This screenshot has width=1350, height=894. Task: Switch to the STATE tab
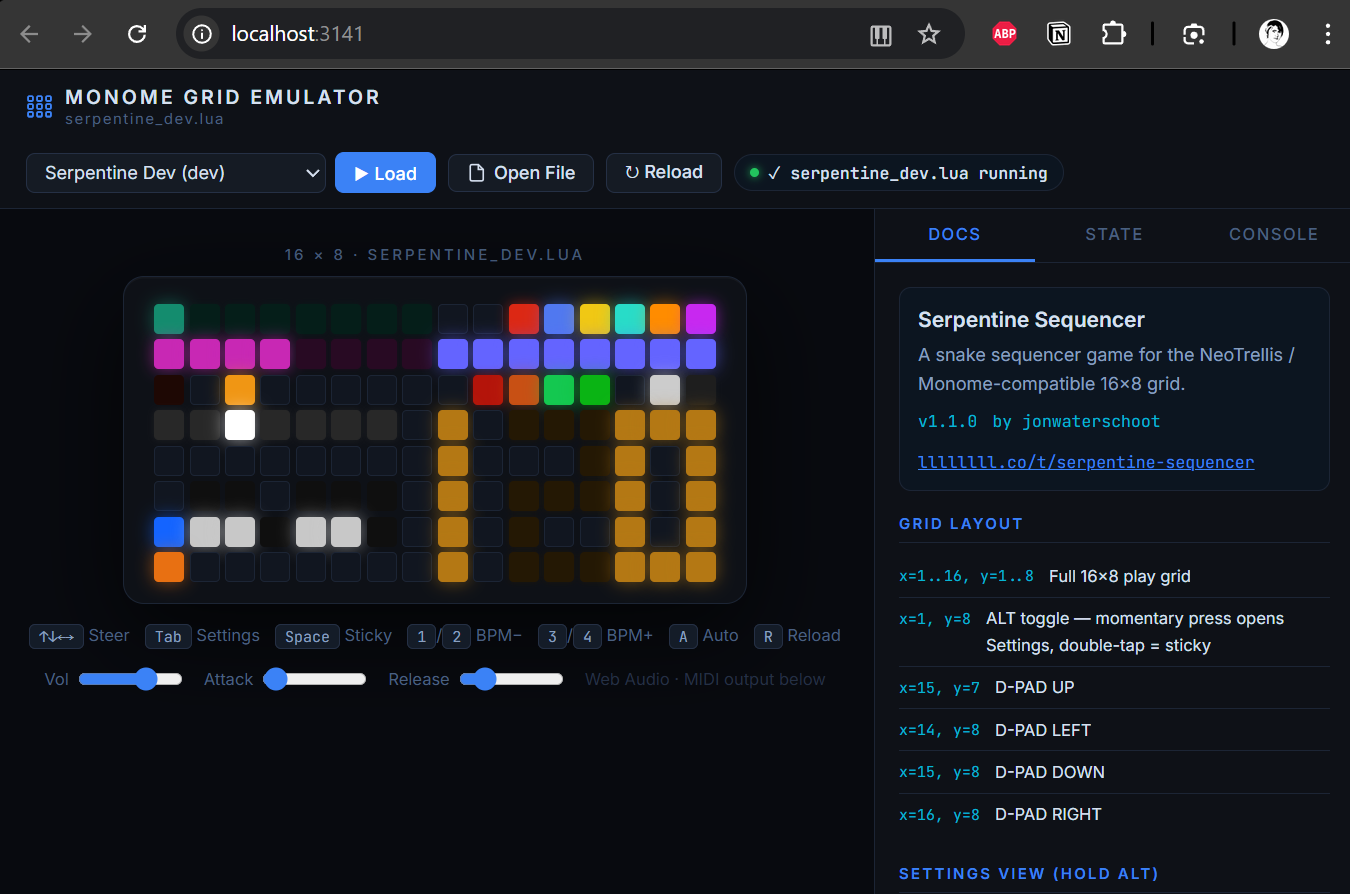click(1114, 234)
